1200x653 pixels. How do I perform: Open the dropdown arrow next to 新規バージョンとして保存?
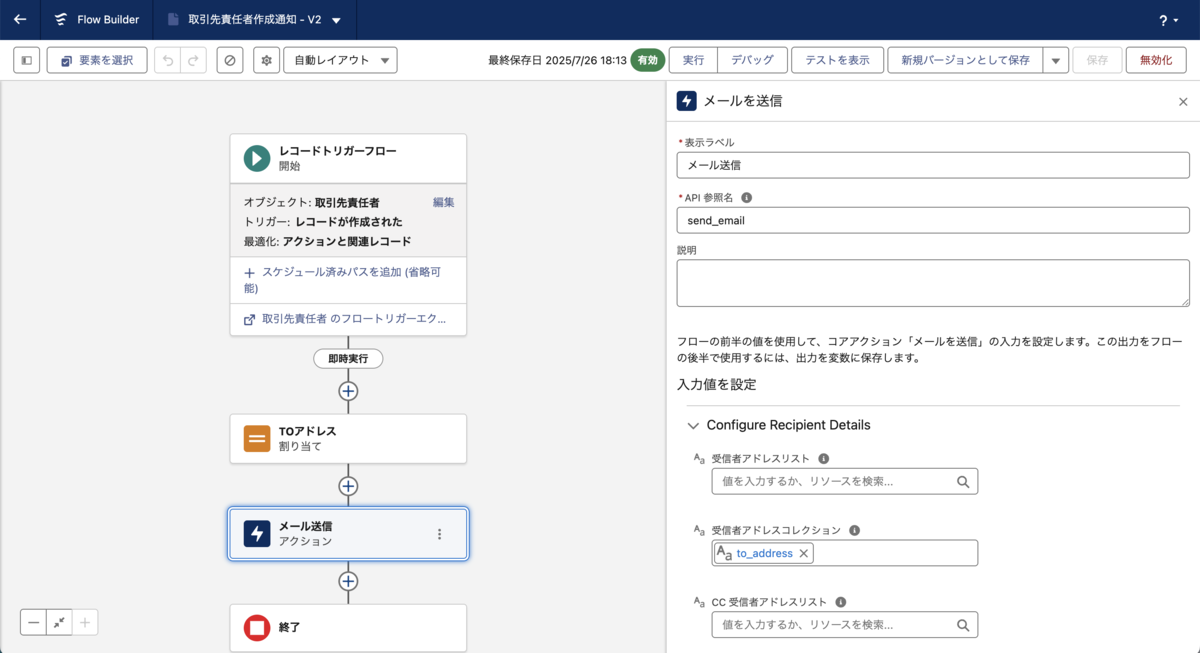click(x=1056, y=60)
